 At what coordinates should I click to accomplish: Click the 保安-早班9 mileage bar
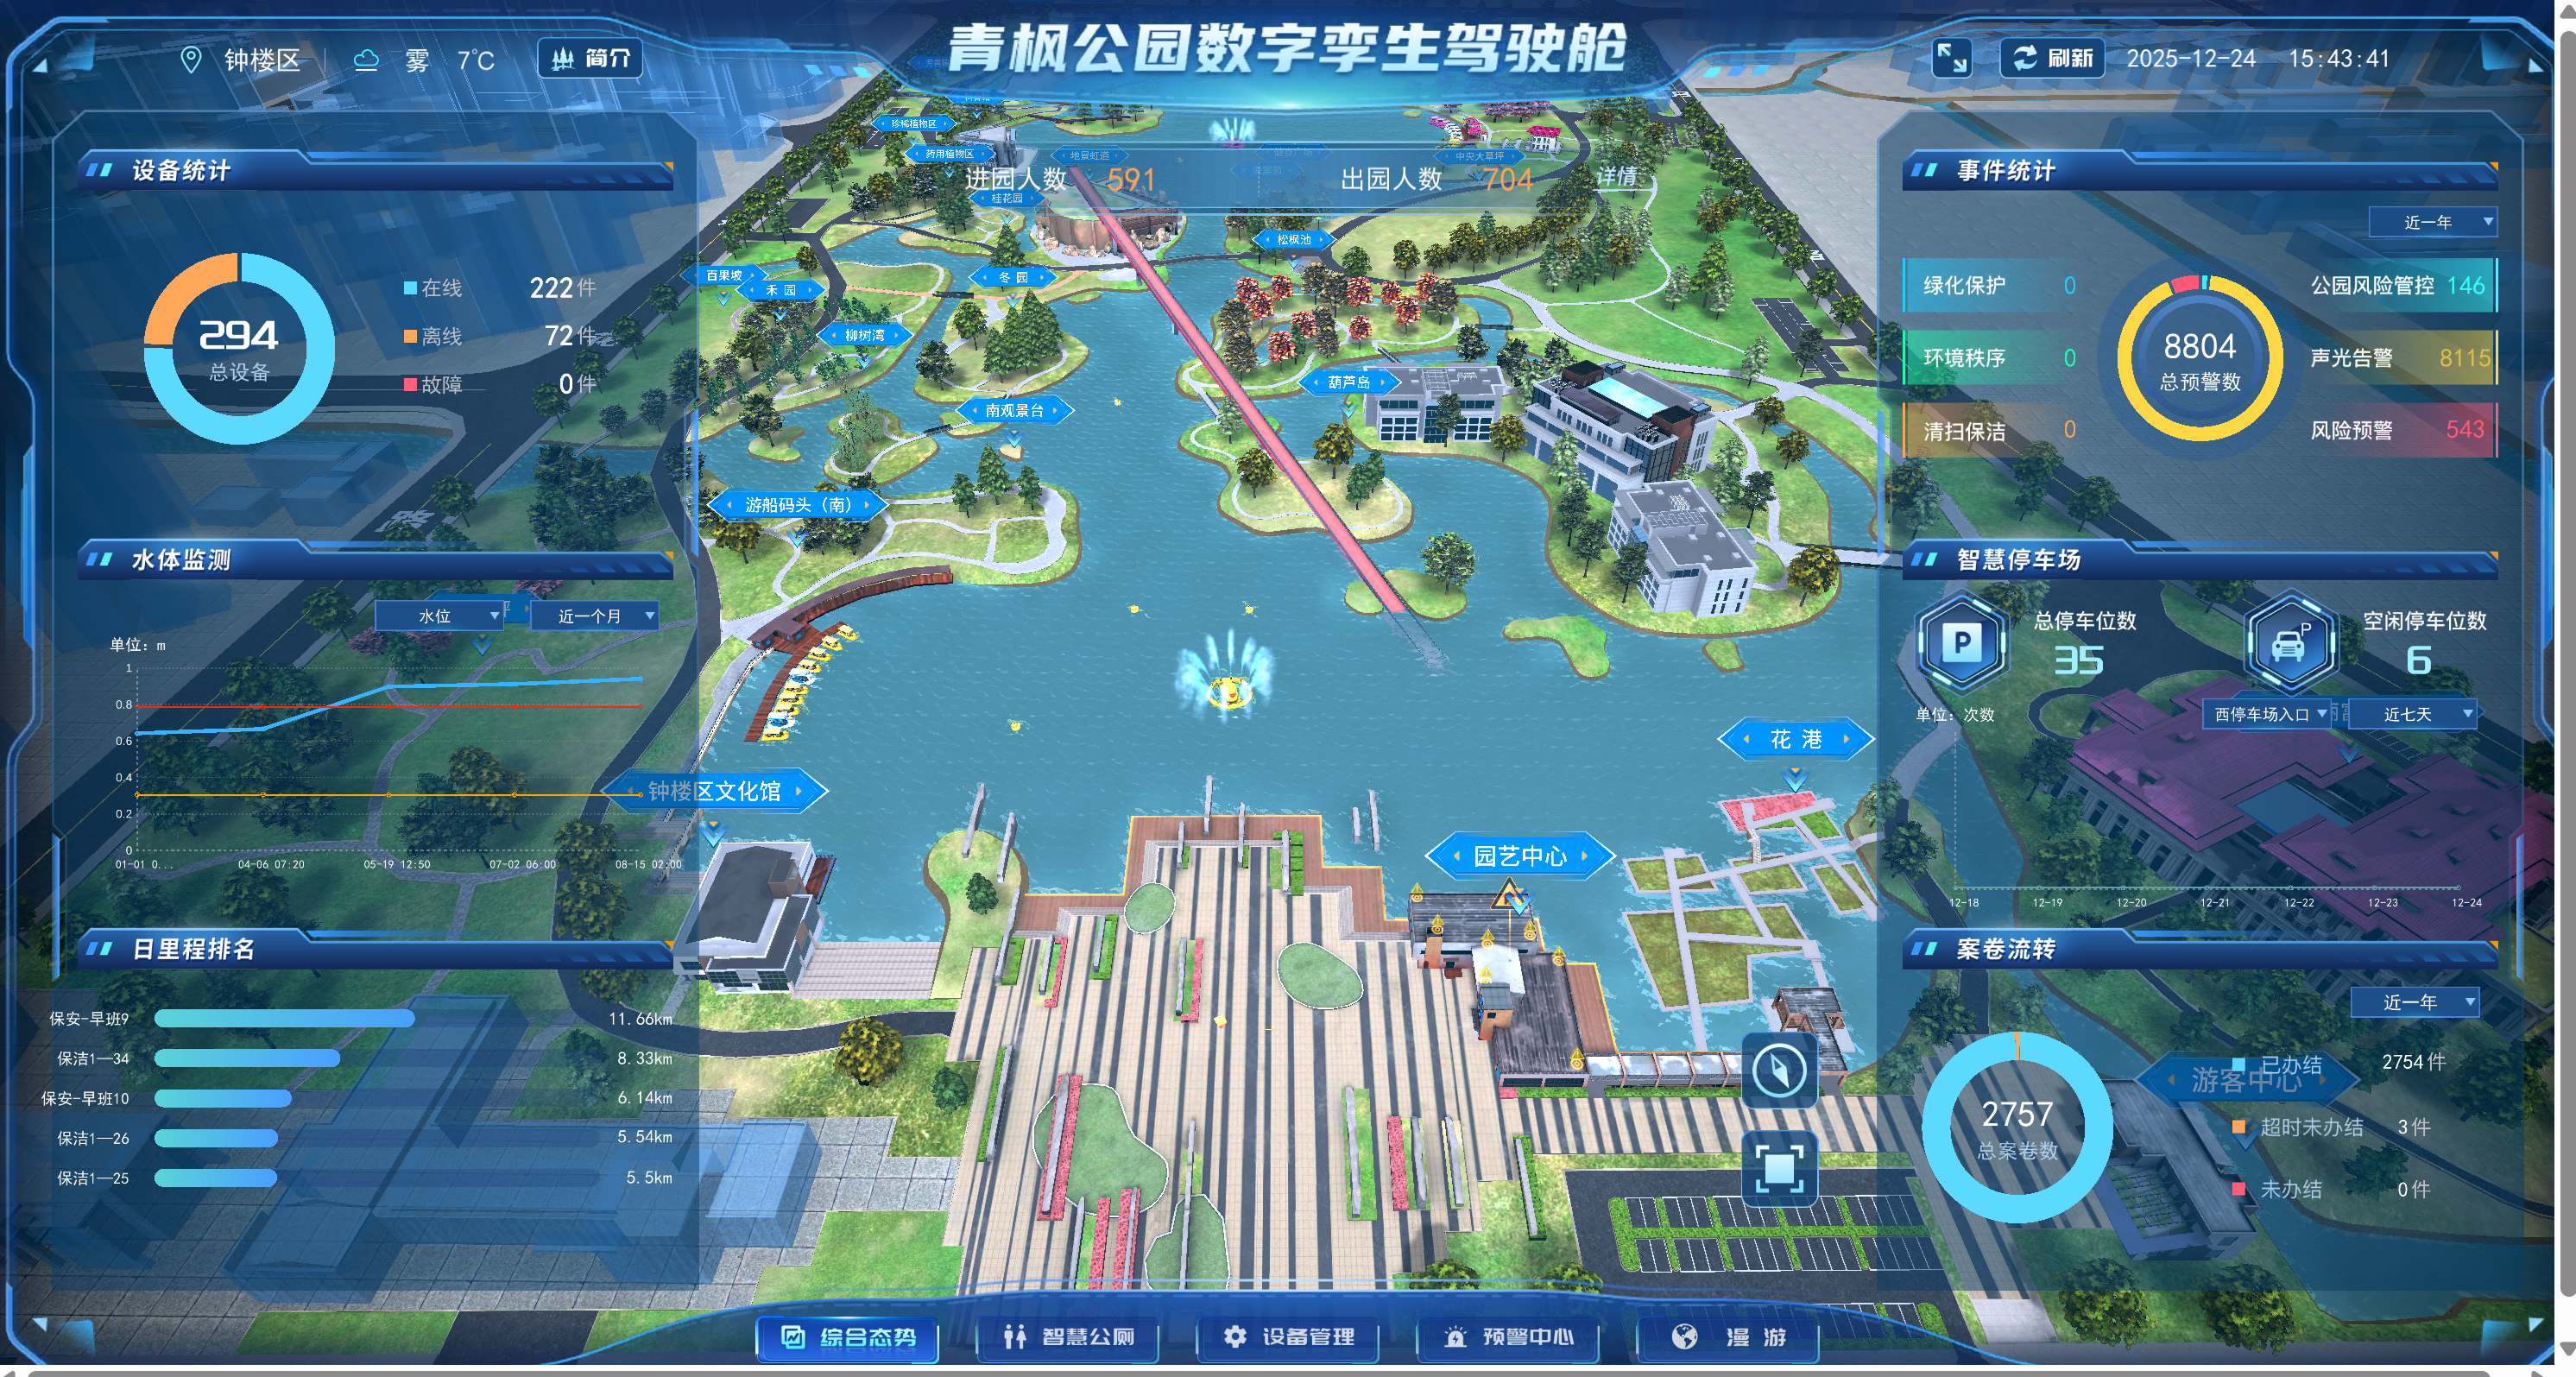pos(284,1019)
